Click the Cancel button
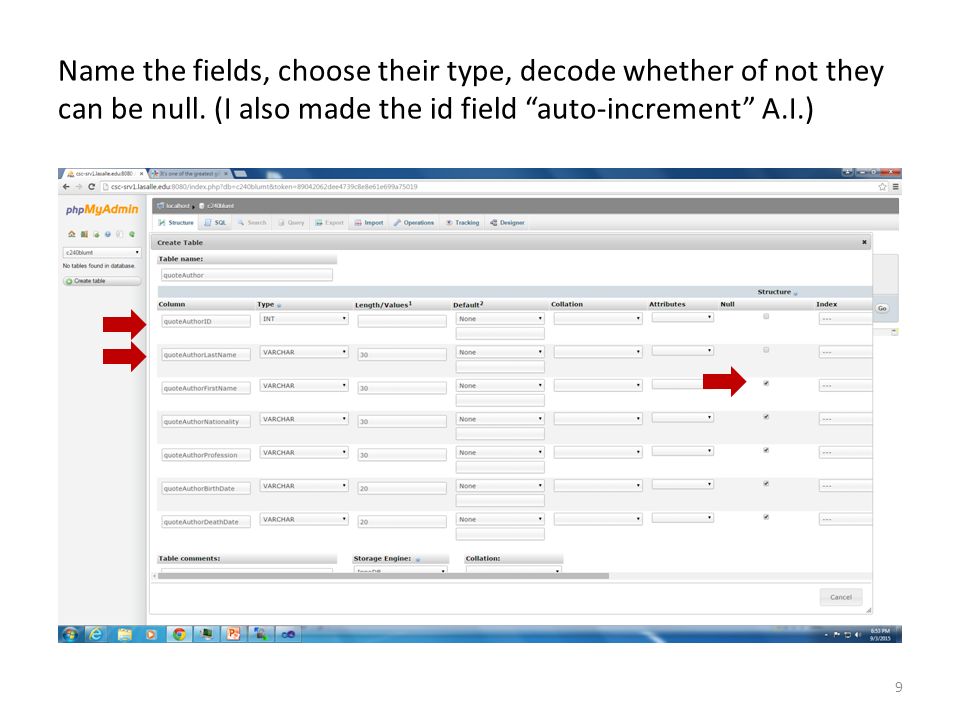 (841, 597)
